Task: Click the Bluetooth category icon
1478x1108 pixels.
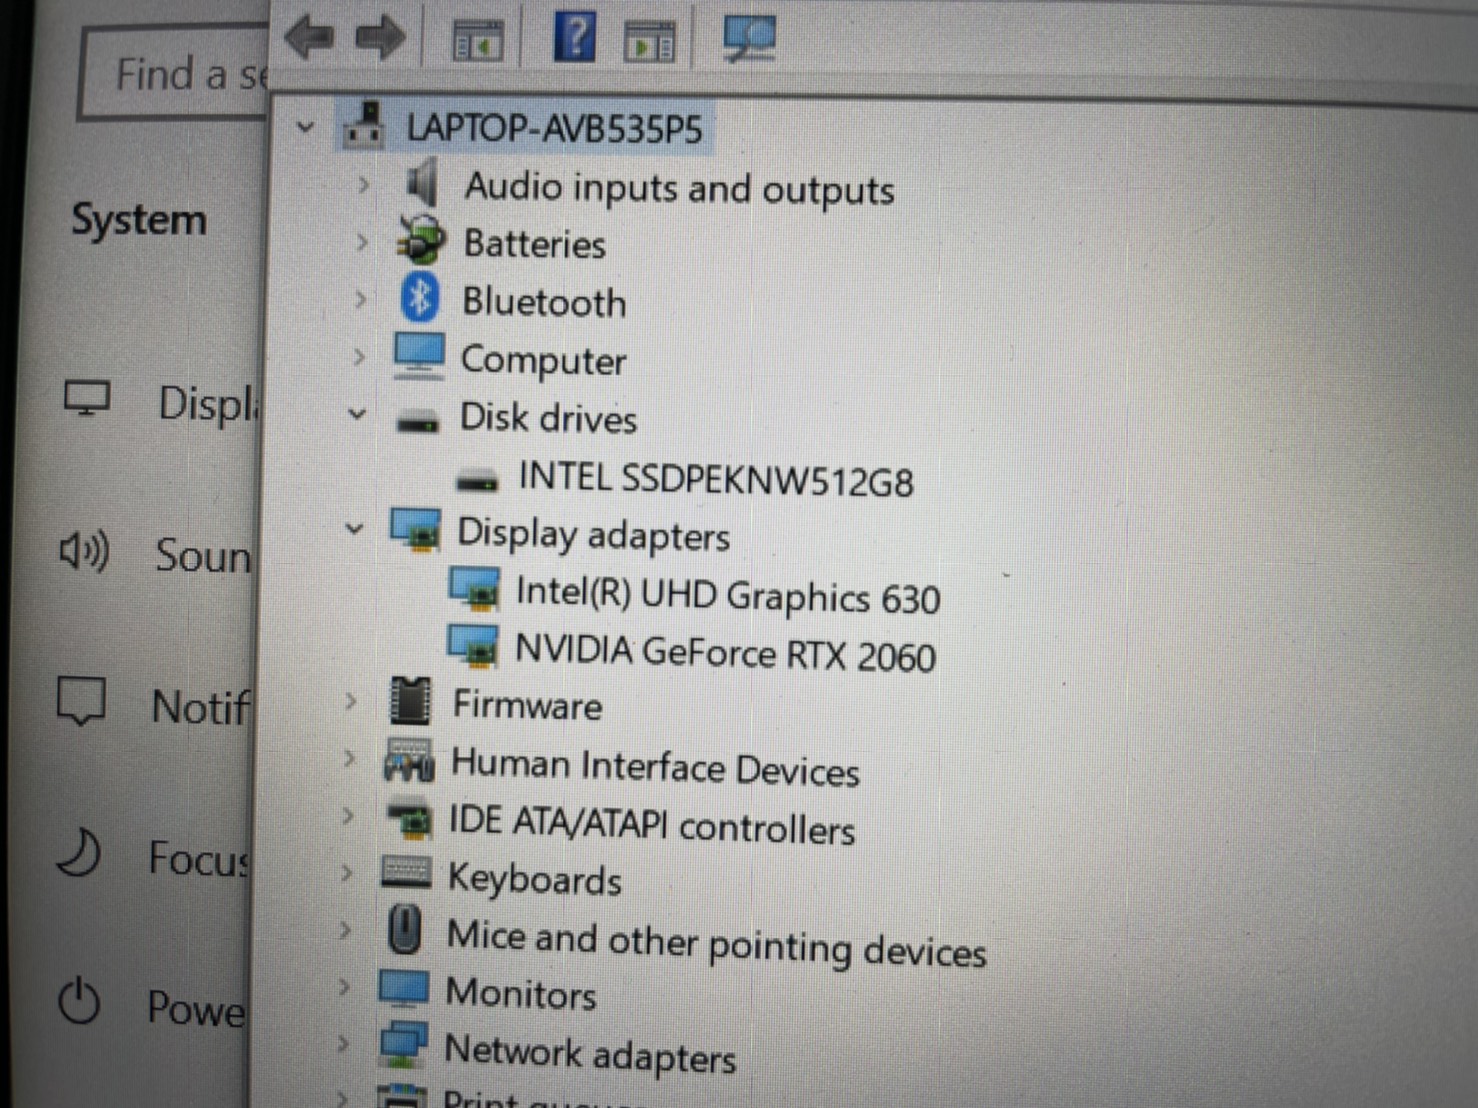Action: (420, 298)
